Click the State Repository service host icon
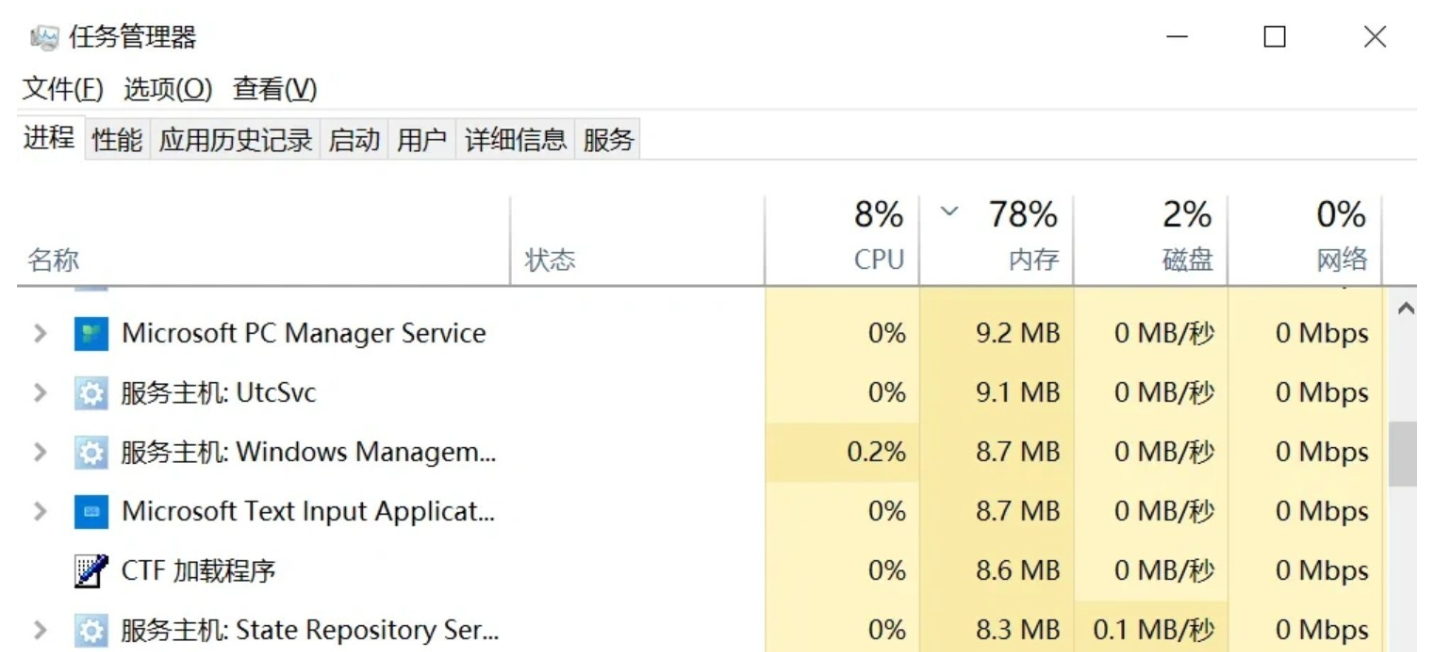 [x=91, y=631]
